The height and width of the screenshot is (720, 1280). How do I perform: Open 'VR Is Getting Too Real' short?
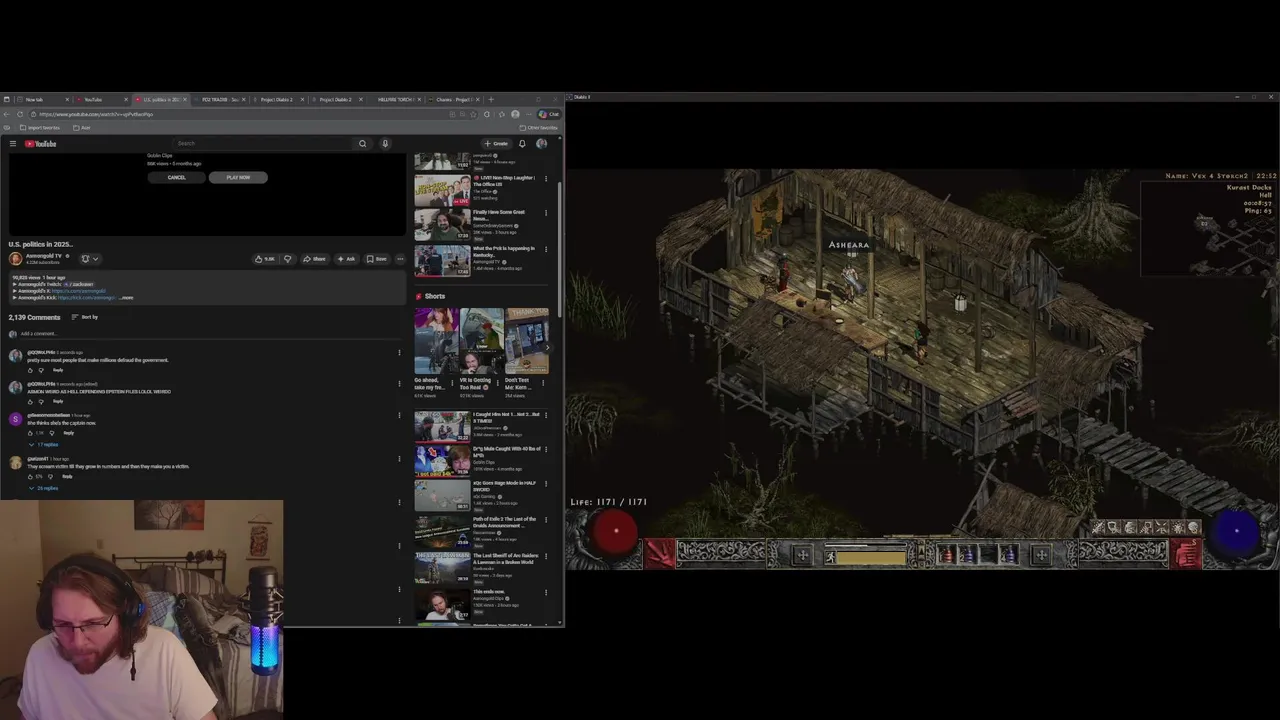[482, 341]
